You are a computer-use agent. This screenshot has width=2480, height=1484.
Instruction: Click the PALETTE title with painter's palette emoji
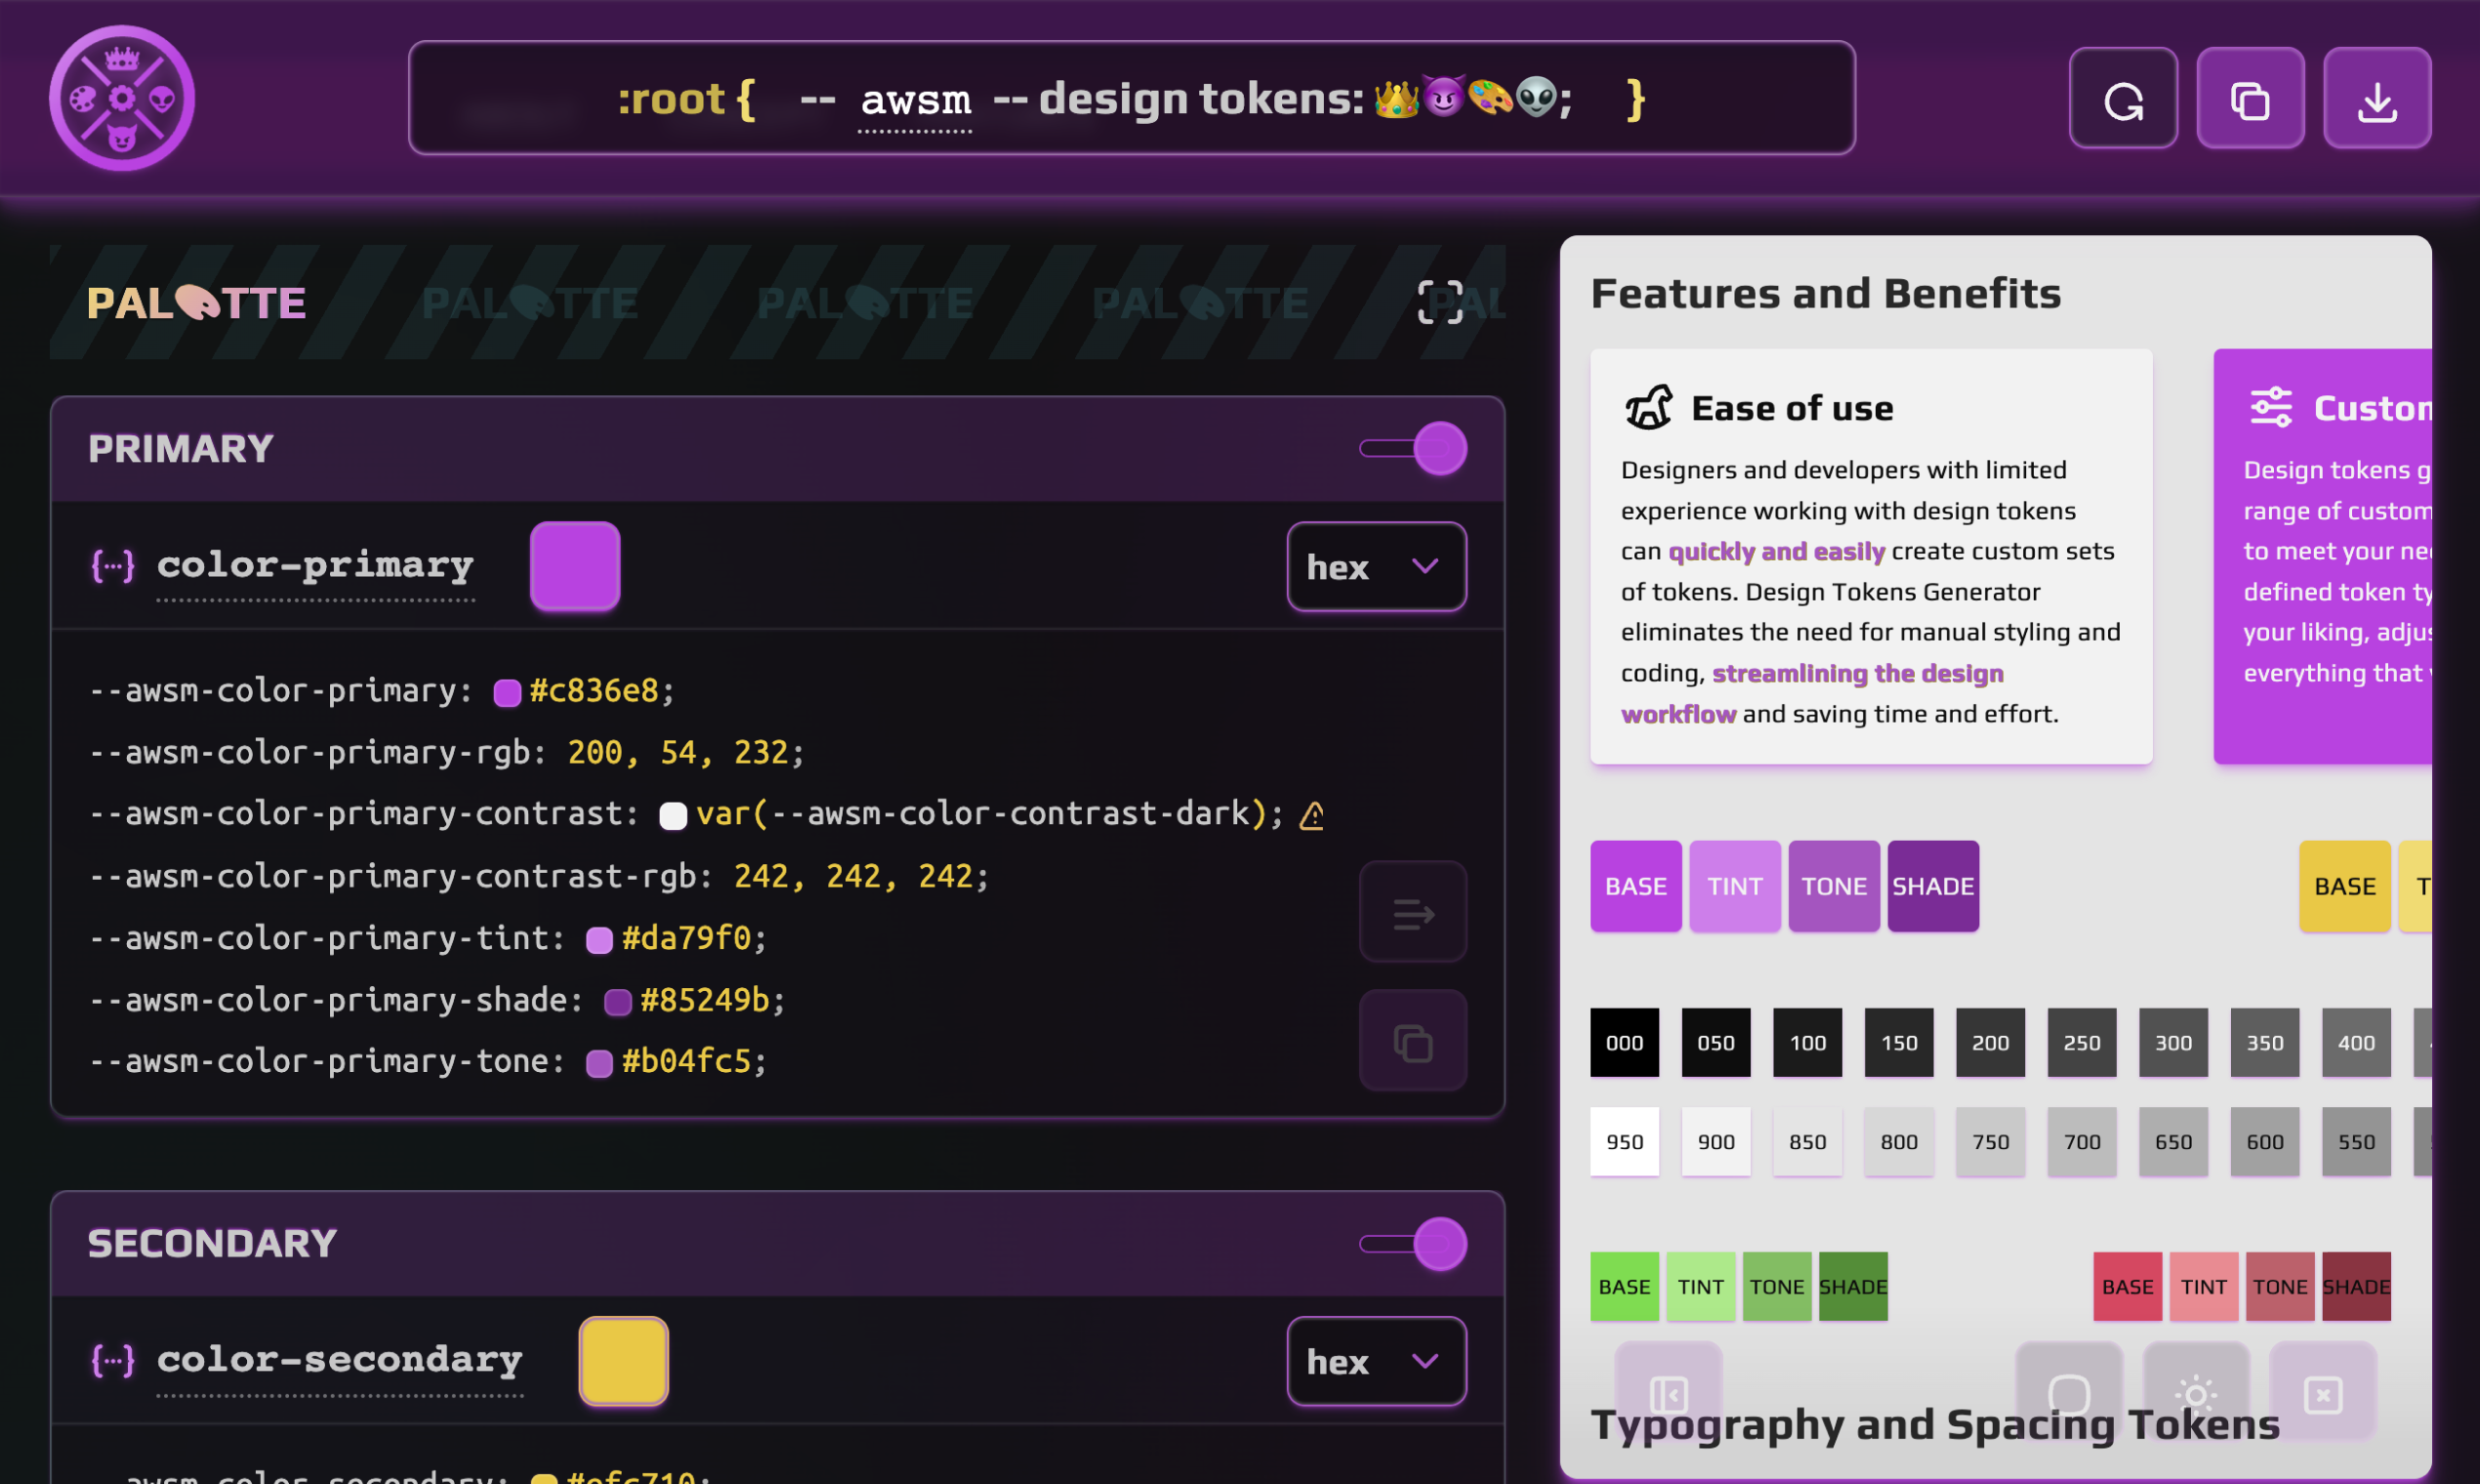pyautogui.click(x=196, y=302)
